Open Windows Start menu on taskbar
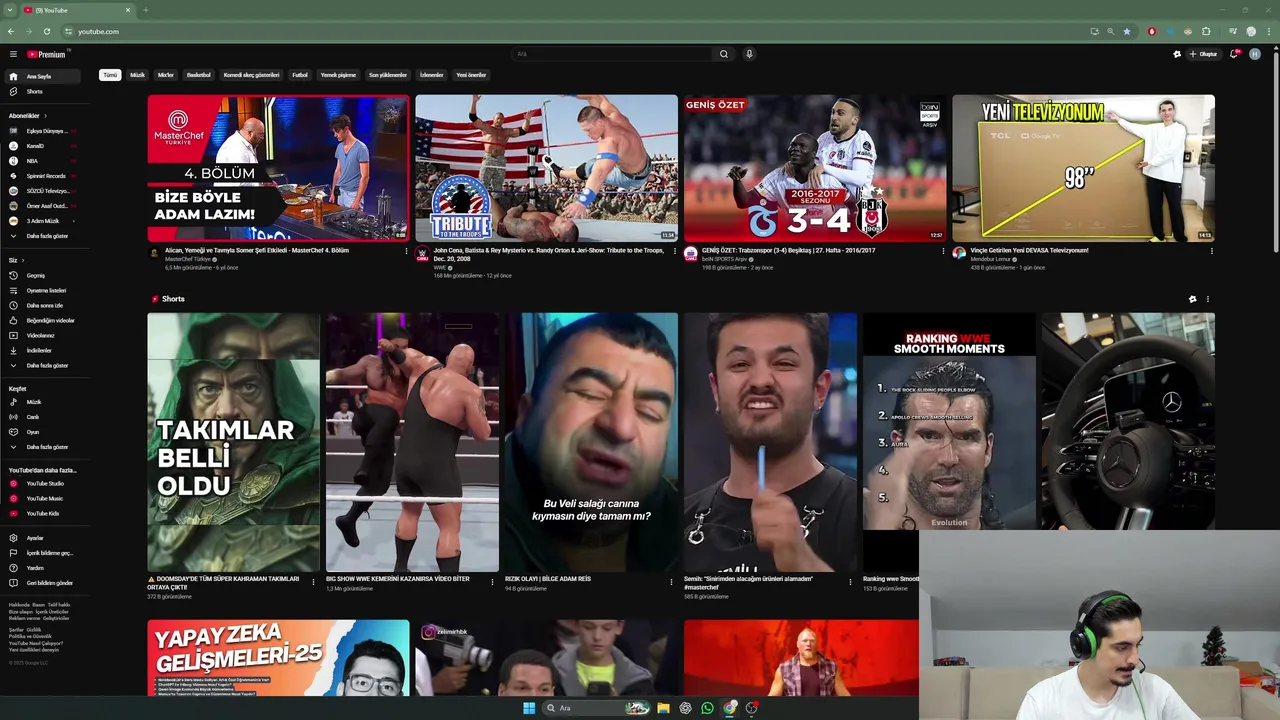Viewport: 1280px width, 720px height. tap(529, 708)
